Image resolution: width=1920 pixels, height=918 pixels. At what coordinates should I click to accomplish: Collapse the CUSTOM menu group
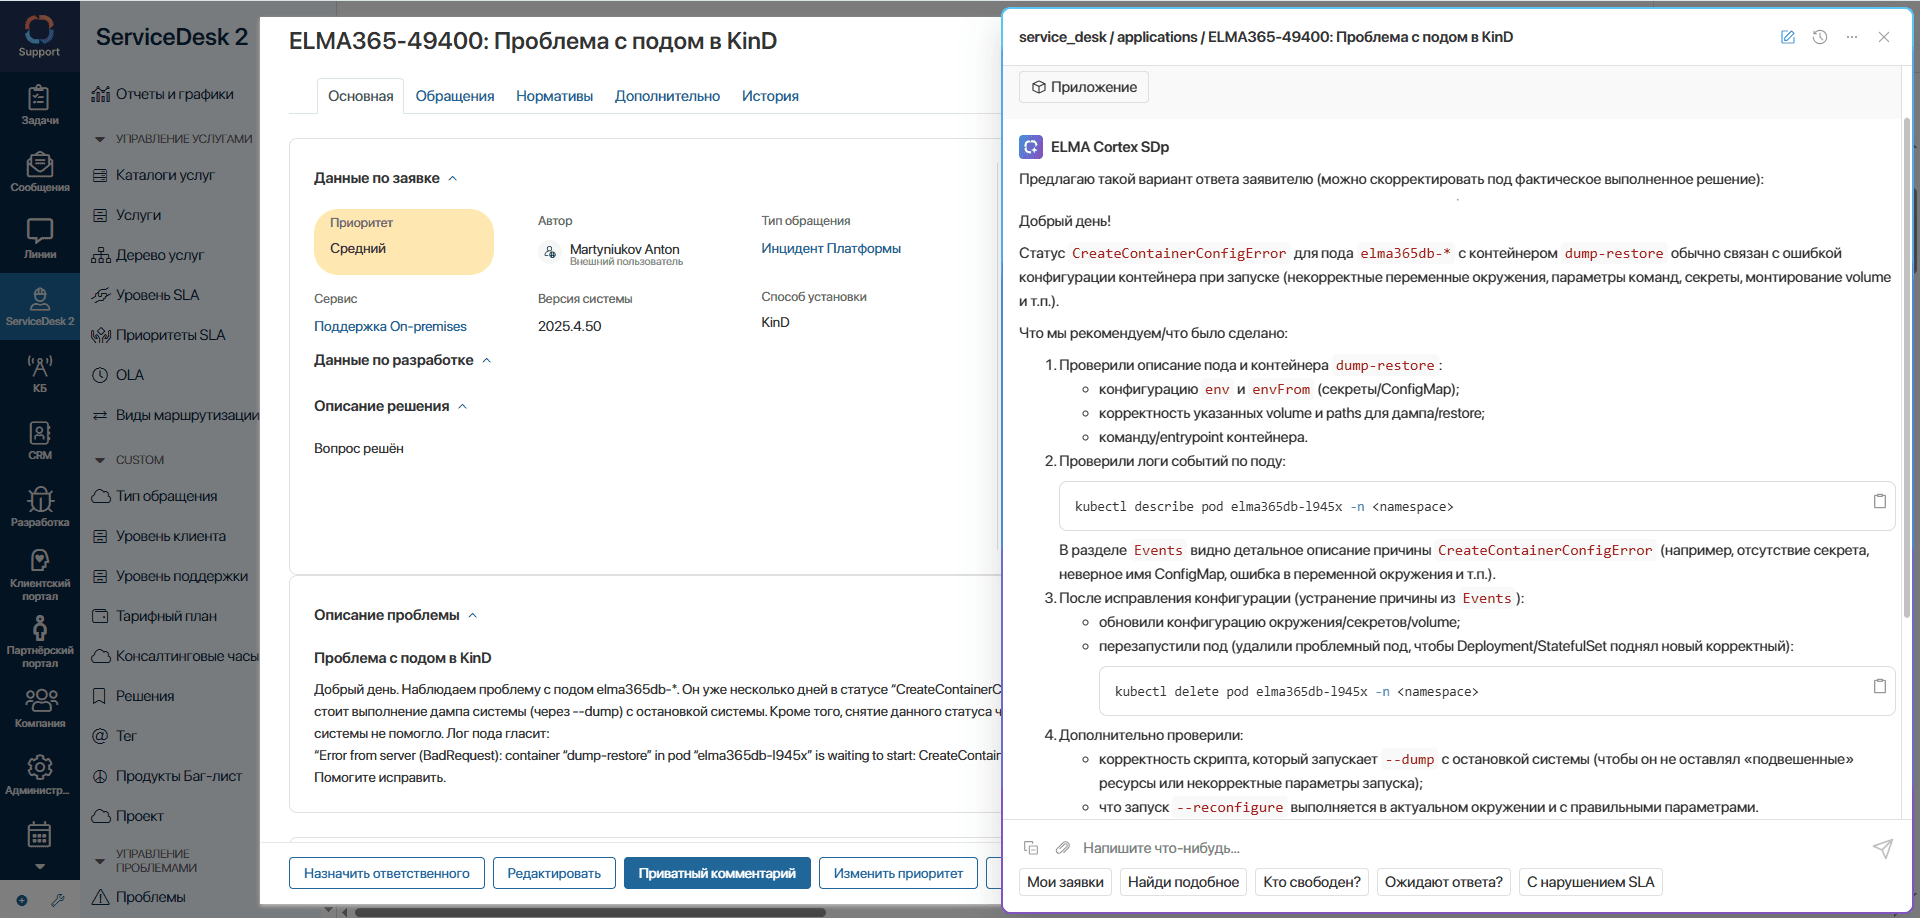point(99,460)
